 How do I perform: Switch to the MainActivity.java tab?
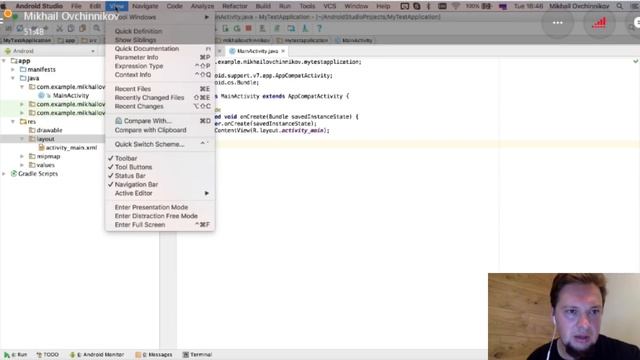pyautogui.click(x=257, y=51)
